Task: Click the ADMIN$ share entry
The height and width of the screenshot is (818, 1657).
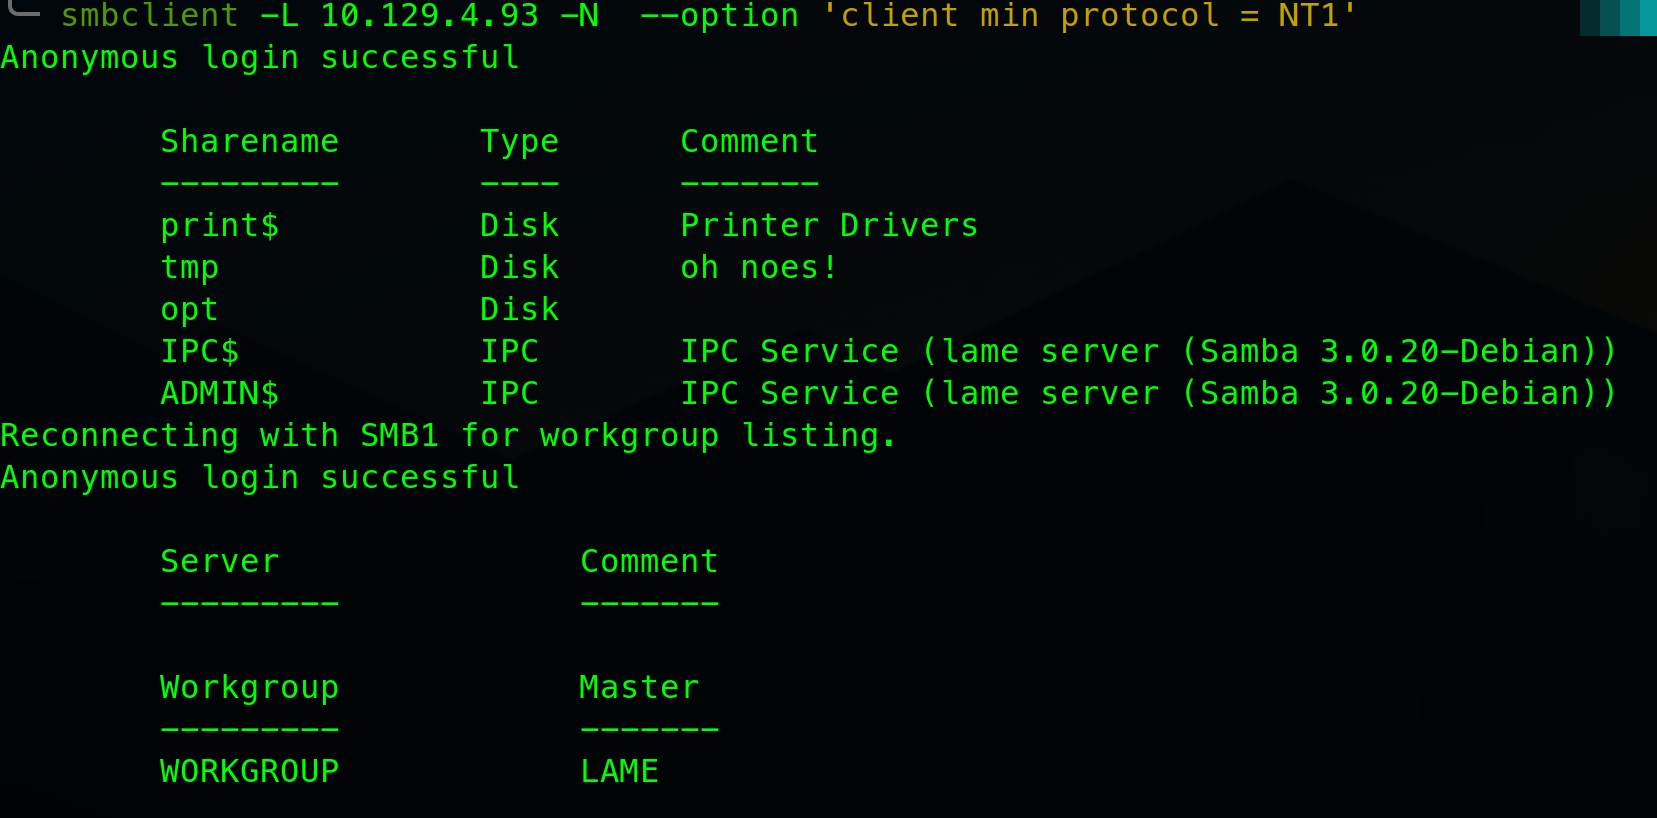Action: (x=220, y=394)
